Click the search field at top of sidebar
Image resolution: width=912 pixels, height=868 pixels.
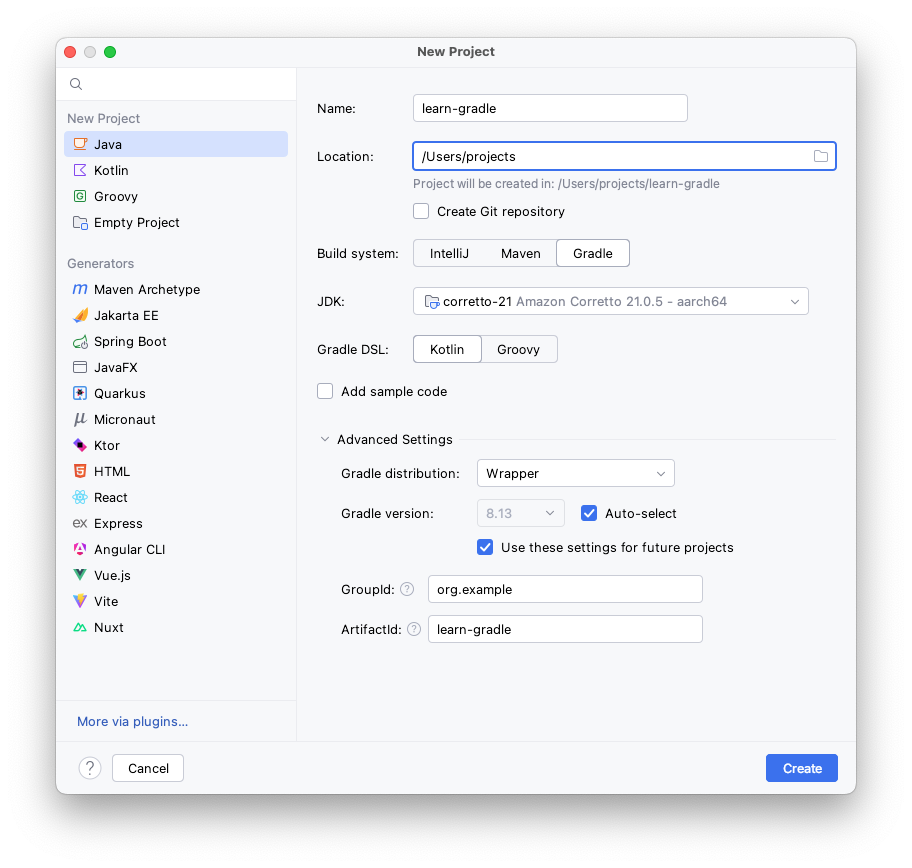[x=176, y=84]
